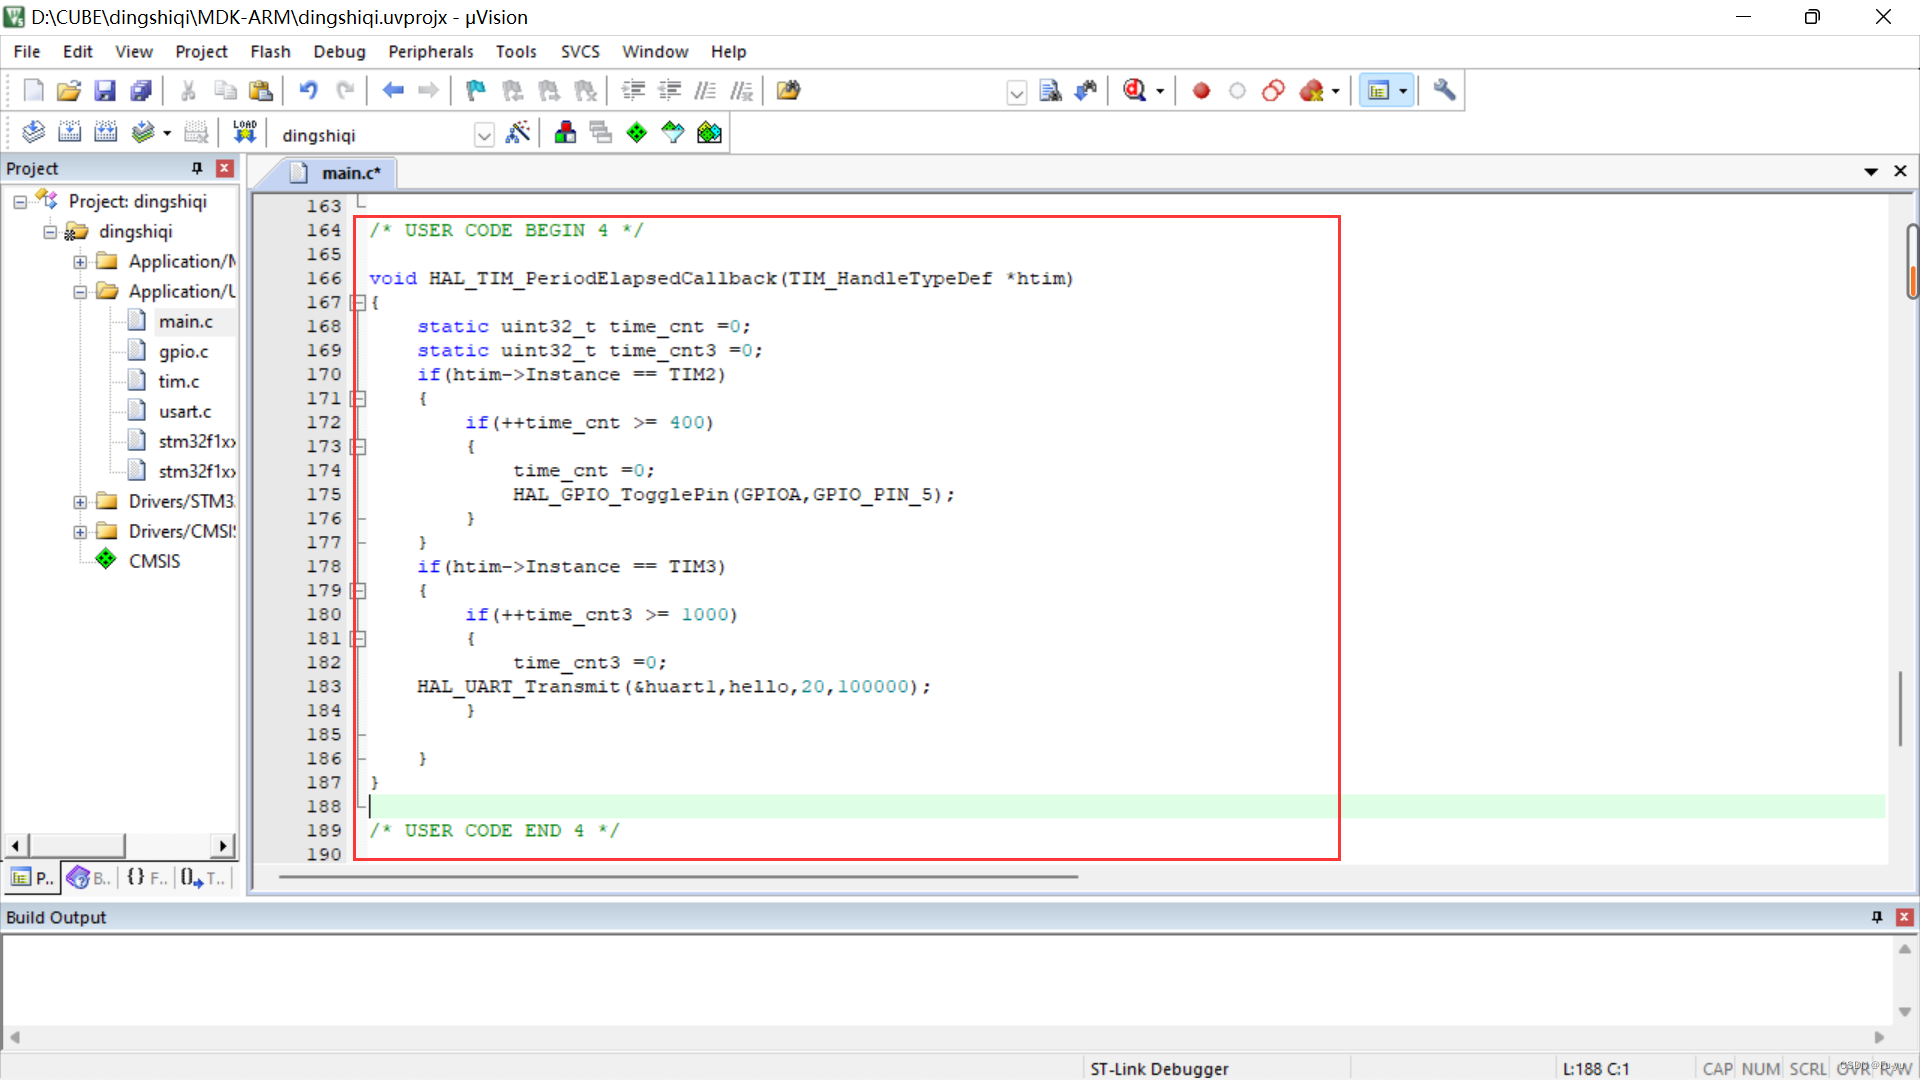Close the Project panel
Viewport: 1920px width, 1080px height.
(225, 169)
